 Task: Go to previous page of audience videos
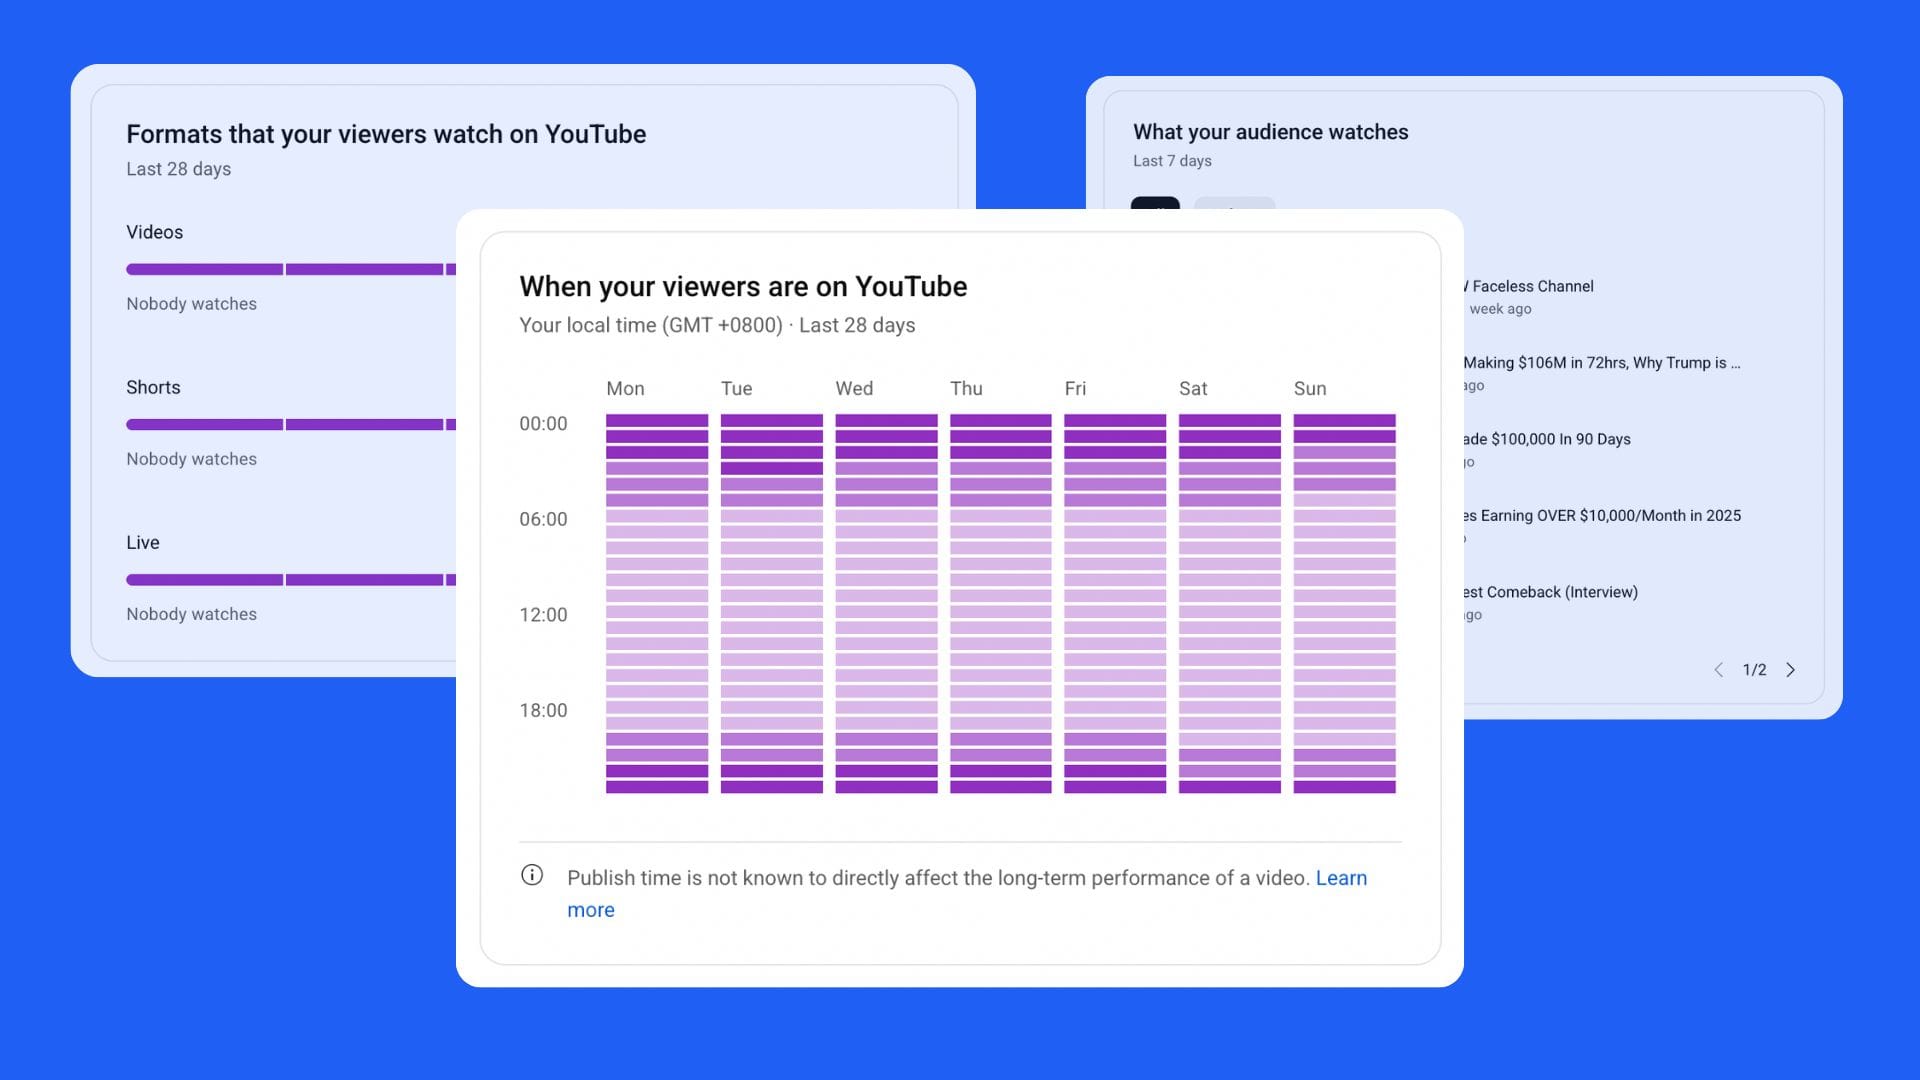1718,670
